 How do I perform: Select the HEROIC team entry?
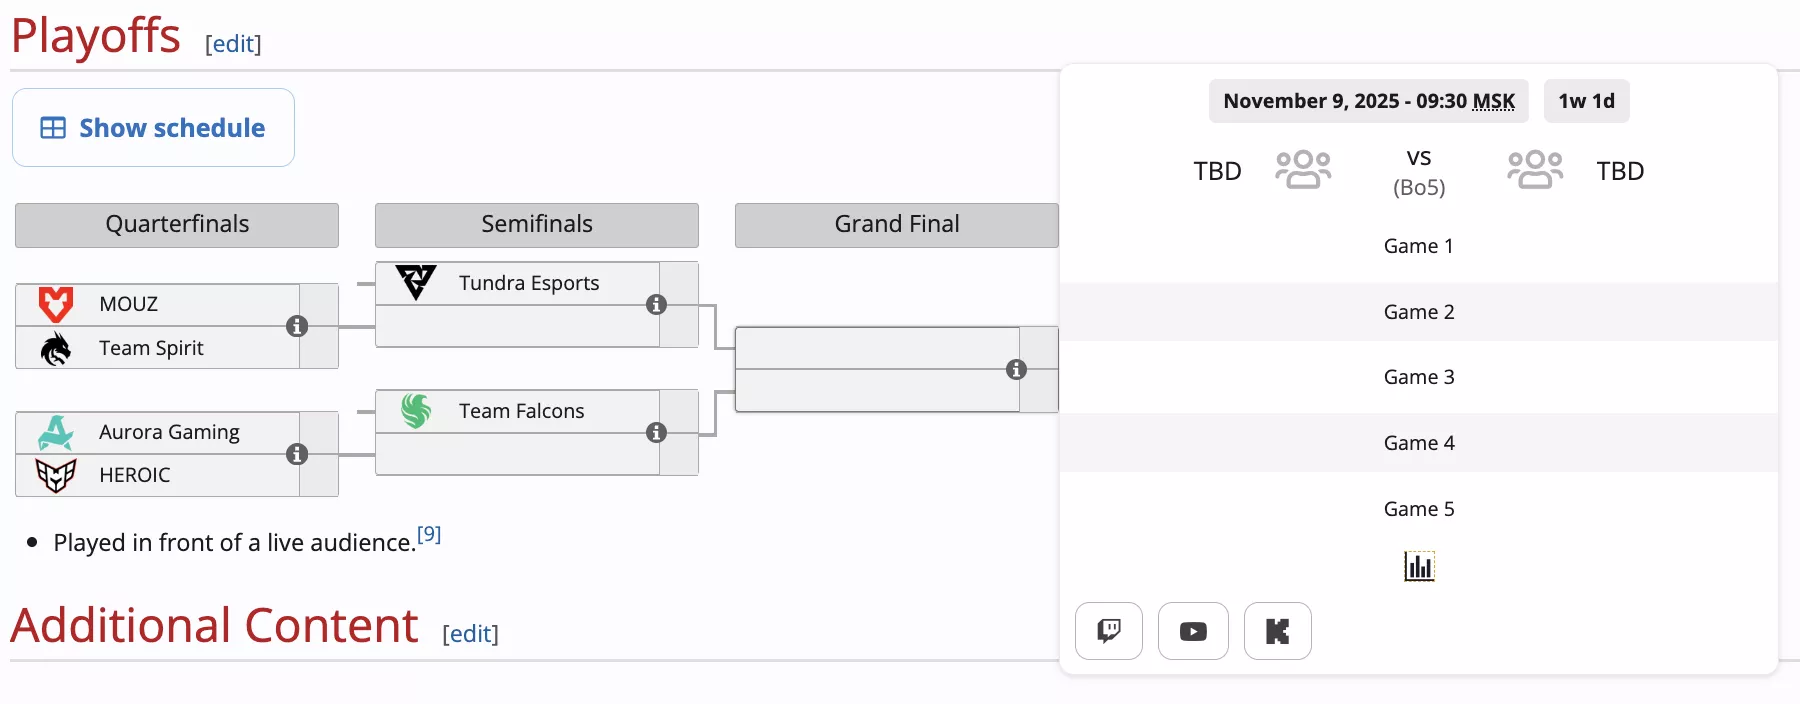tap(134, 475)
